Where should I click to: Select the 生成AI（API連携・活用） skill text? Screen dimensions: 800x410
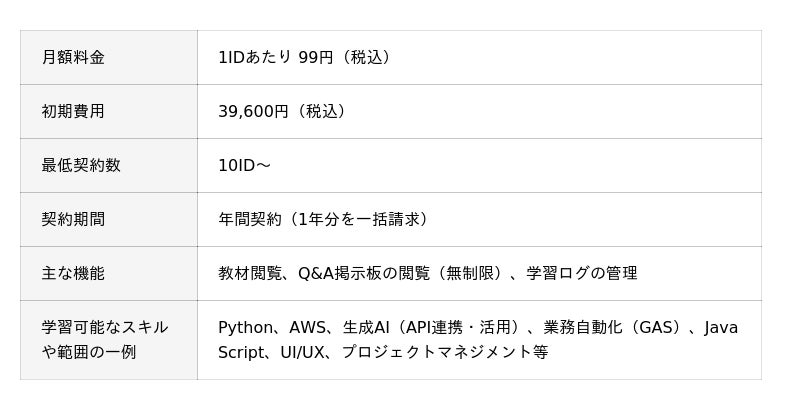pos(431,328)
